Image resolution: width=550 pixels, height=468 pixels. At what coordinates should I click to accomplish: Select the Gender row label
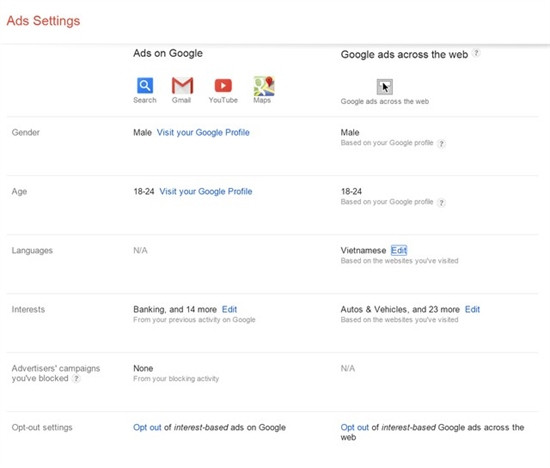[x=26, y=133]
